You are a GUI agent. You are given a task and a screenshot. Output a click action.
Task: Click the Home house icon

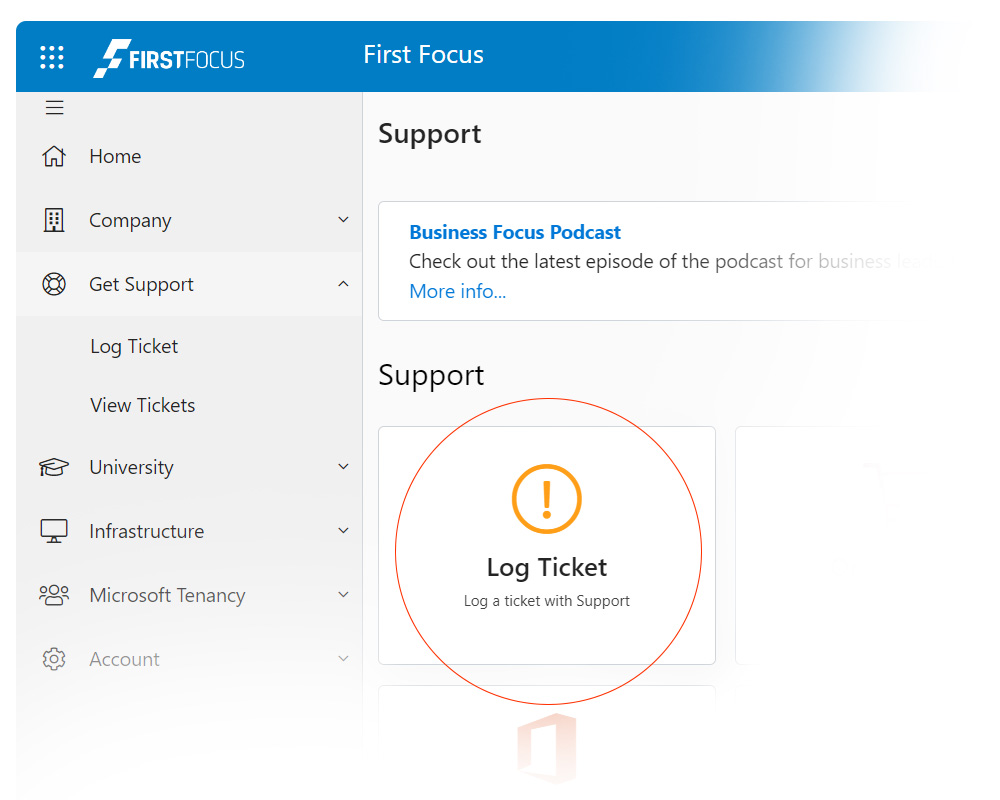[53, 156]
